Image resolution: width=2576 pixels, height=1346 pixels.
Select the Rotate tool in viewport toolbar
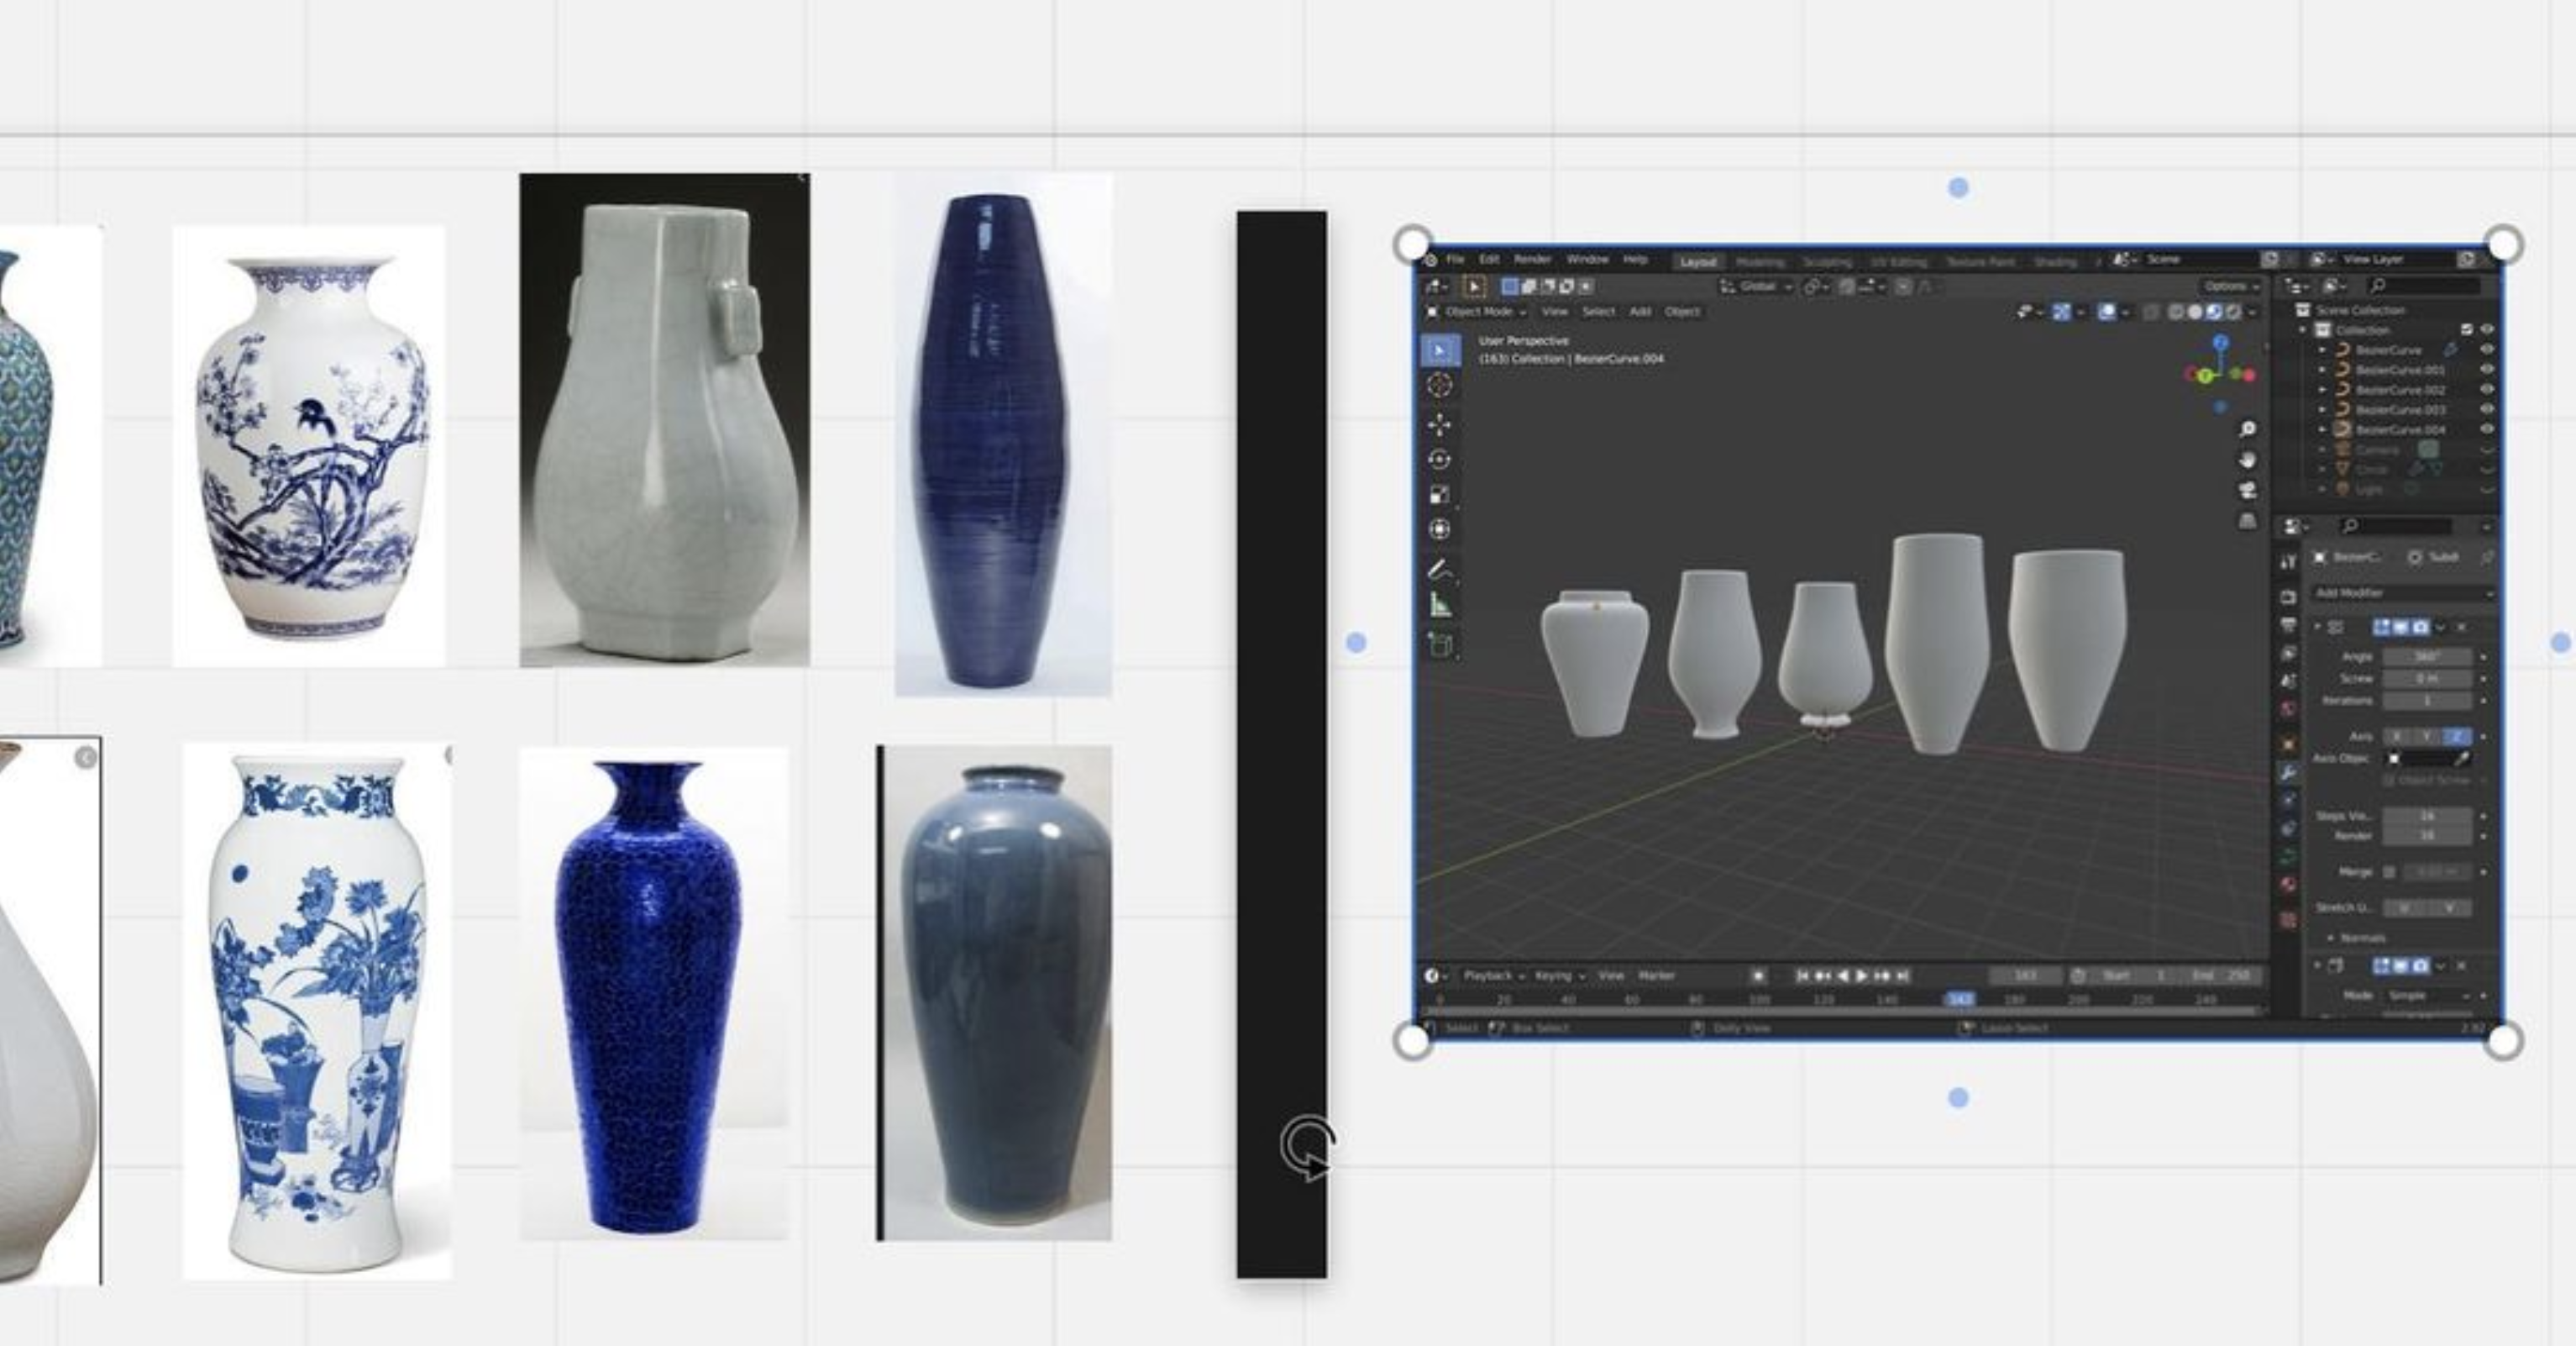(x=1440, y=460)
